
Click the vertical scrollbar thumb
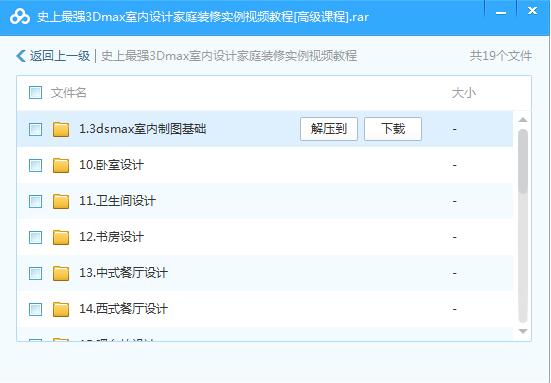coord(523,161)
